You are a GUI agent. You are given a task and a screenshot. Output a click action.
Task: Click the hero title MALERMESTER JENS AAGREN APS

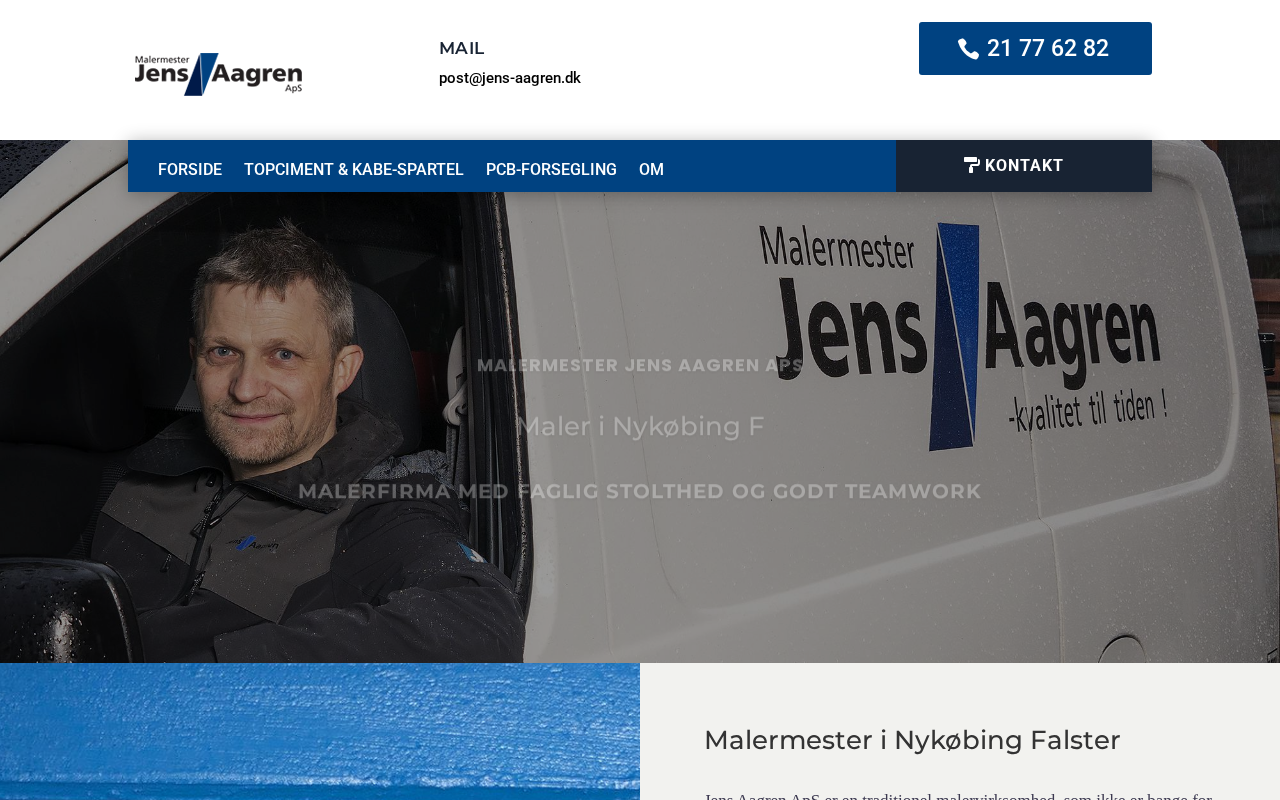[640, 365]
